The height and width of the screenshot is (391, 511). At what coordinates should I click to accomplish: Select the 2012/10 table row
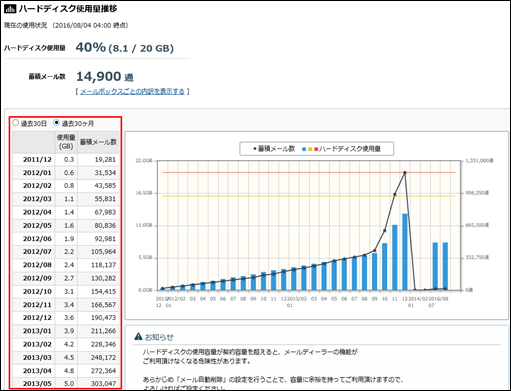[66, 292]
